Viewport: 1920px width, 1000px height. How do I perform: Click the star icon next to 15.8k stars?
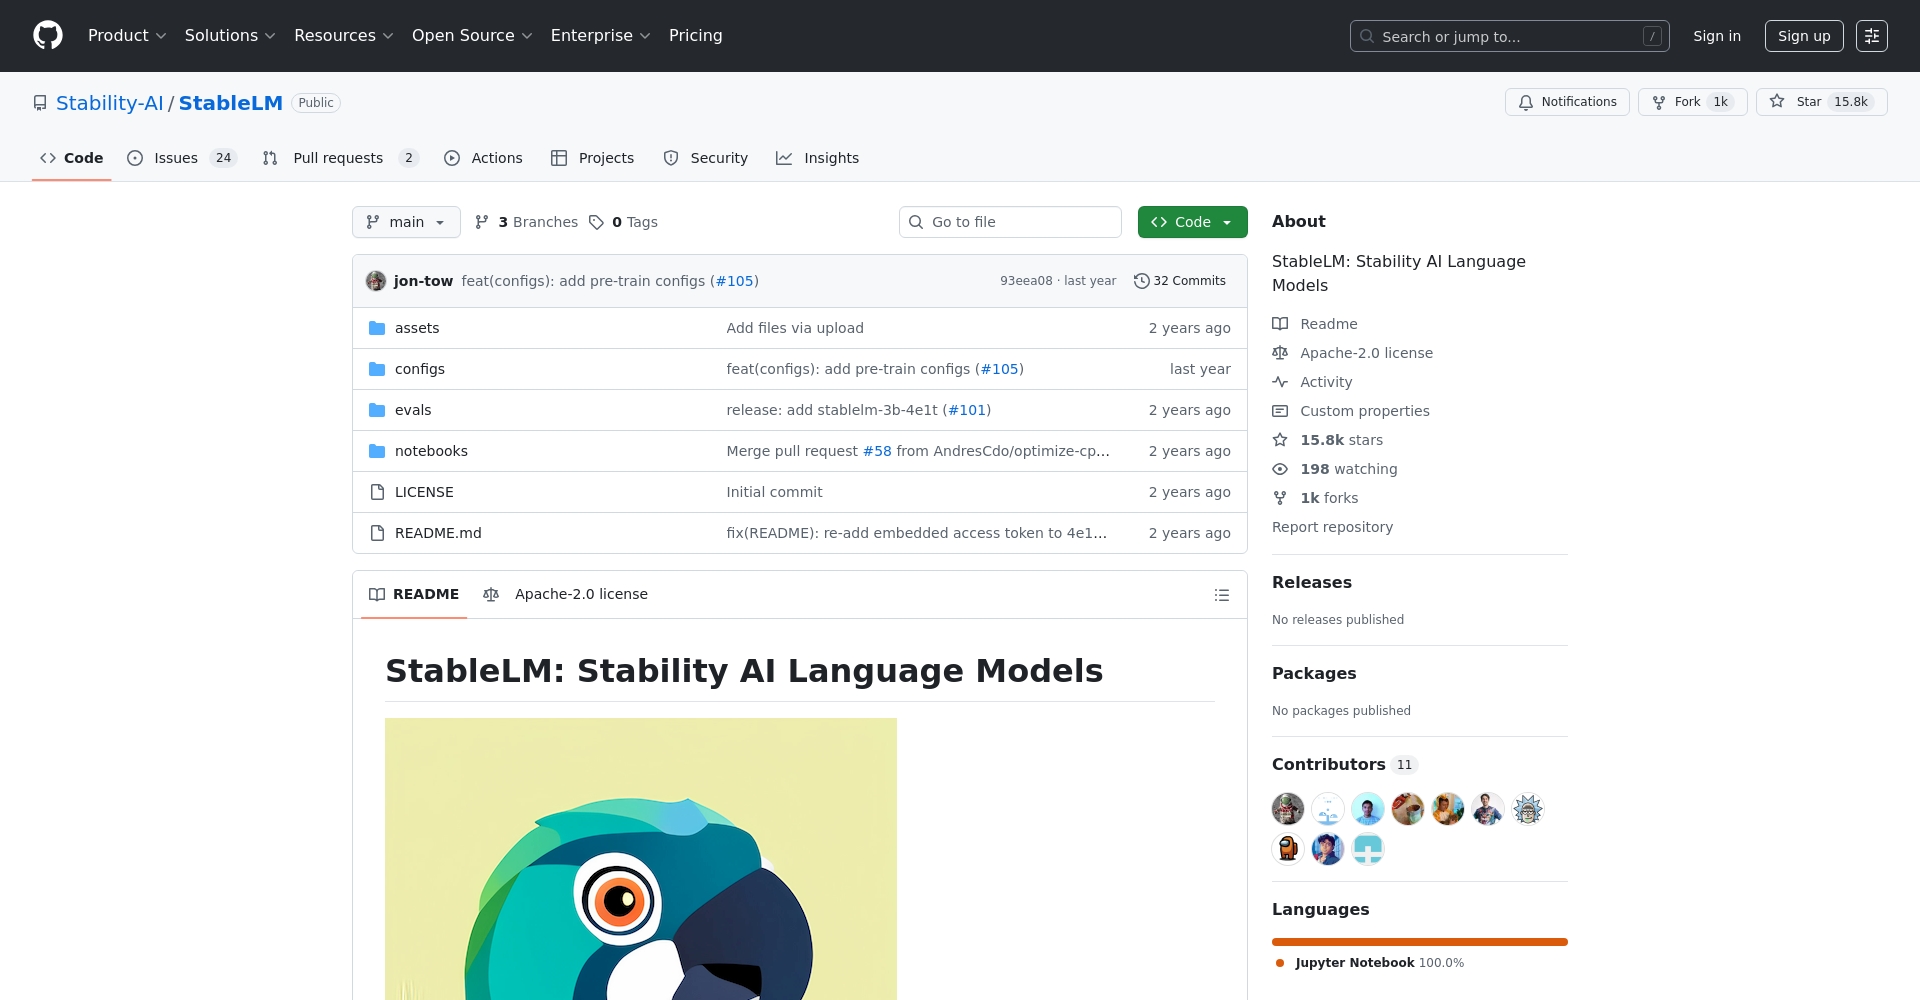[1280, 440]
